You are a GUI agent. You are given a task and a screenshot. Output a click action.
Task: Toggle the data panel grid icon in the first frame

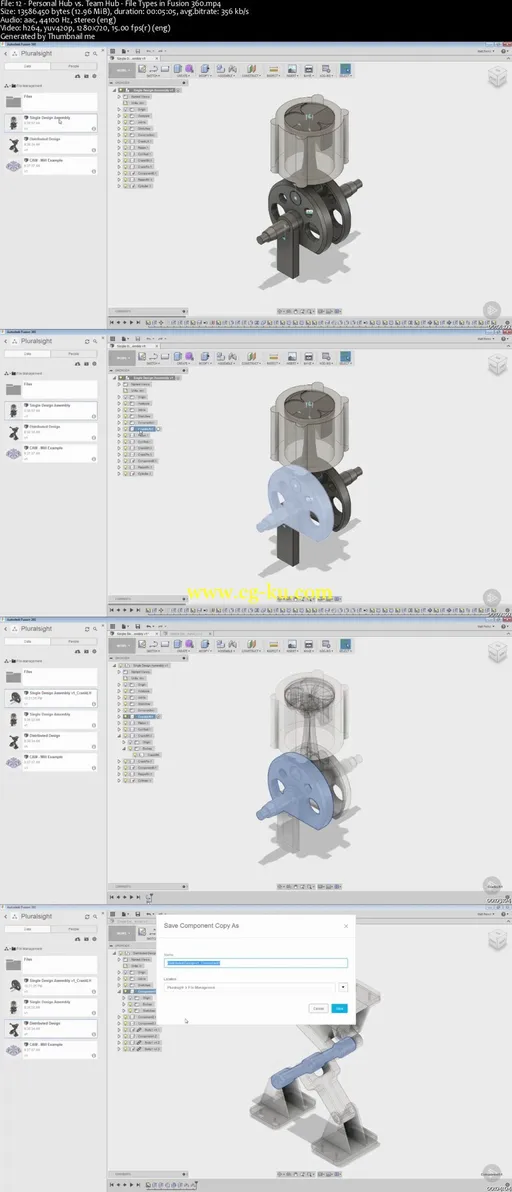point(112,51)
